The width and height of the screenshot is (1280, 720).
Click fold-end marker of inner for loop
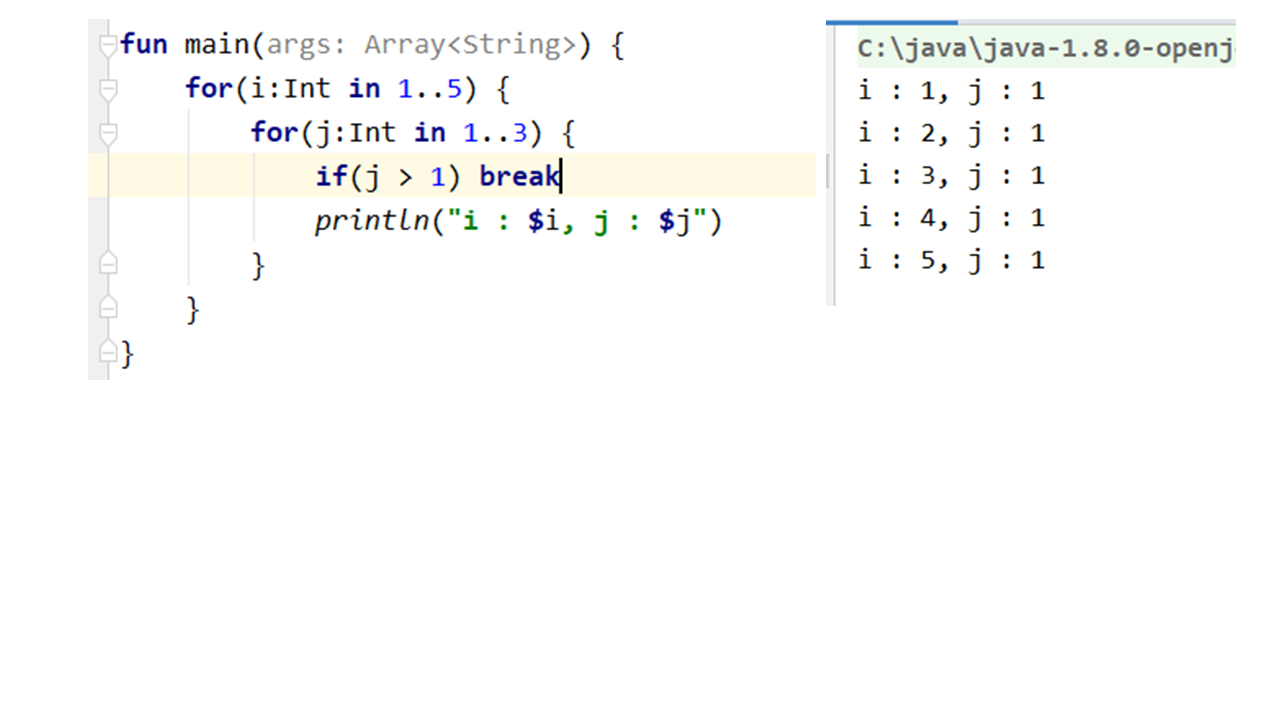(108, 264)
